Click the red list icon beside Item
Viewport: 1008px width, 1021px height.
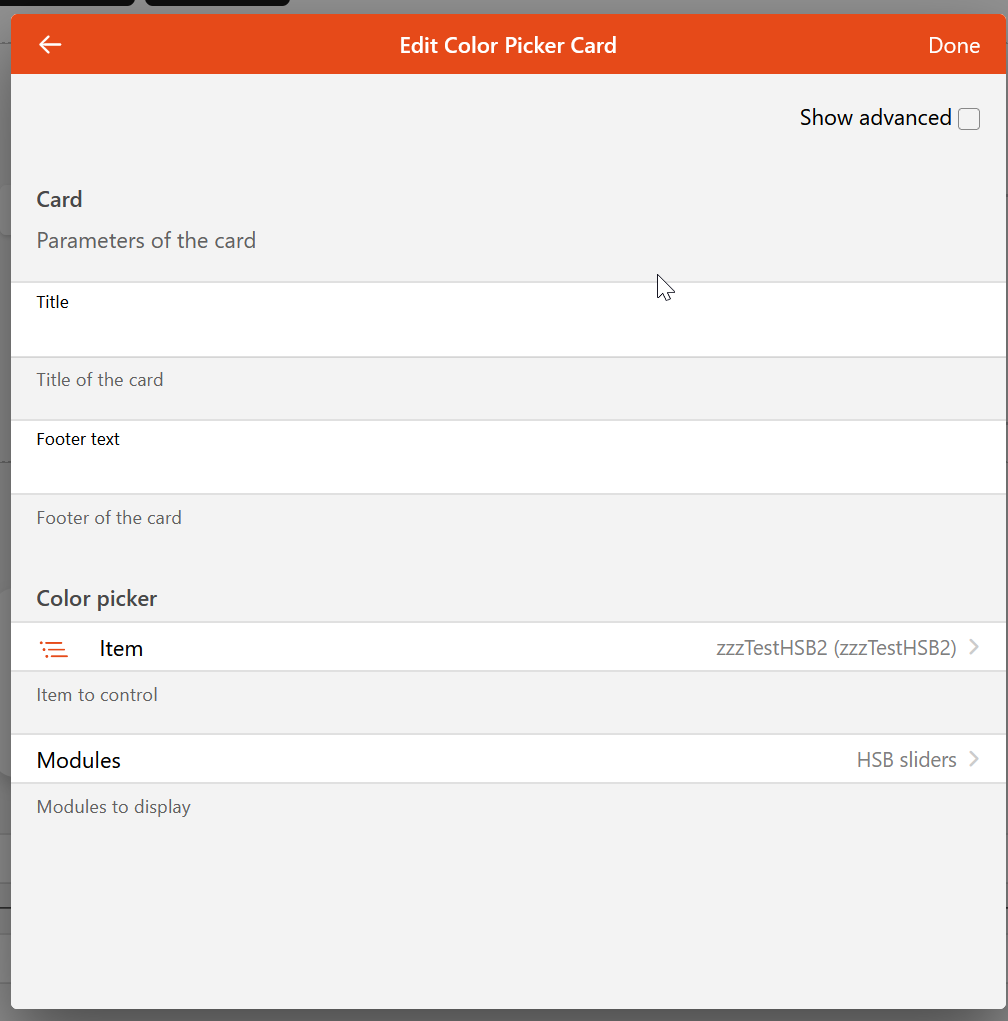(54, 649)
